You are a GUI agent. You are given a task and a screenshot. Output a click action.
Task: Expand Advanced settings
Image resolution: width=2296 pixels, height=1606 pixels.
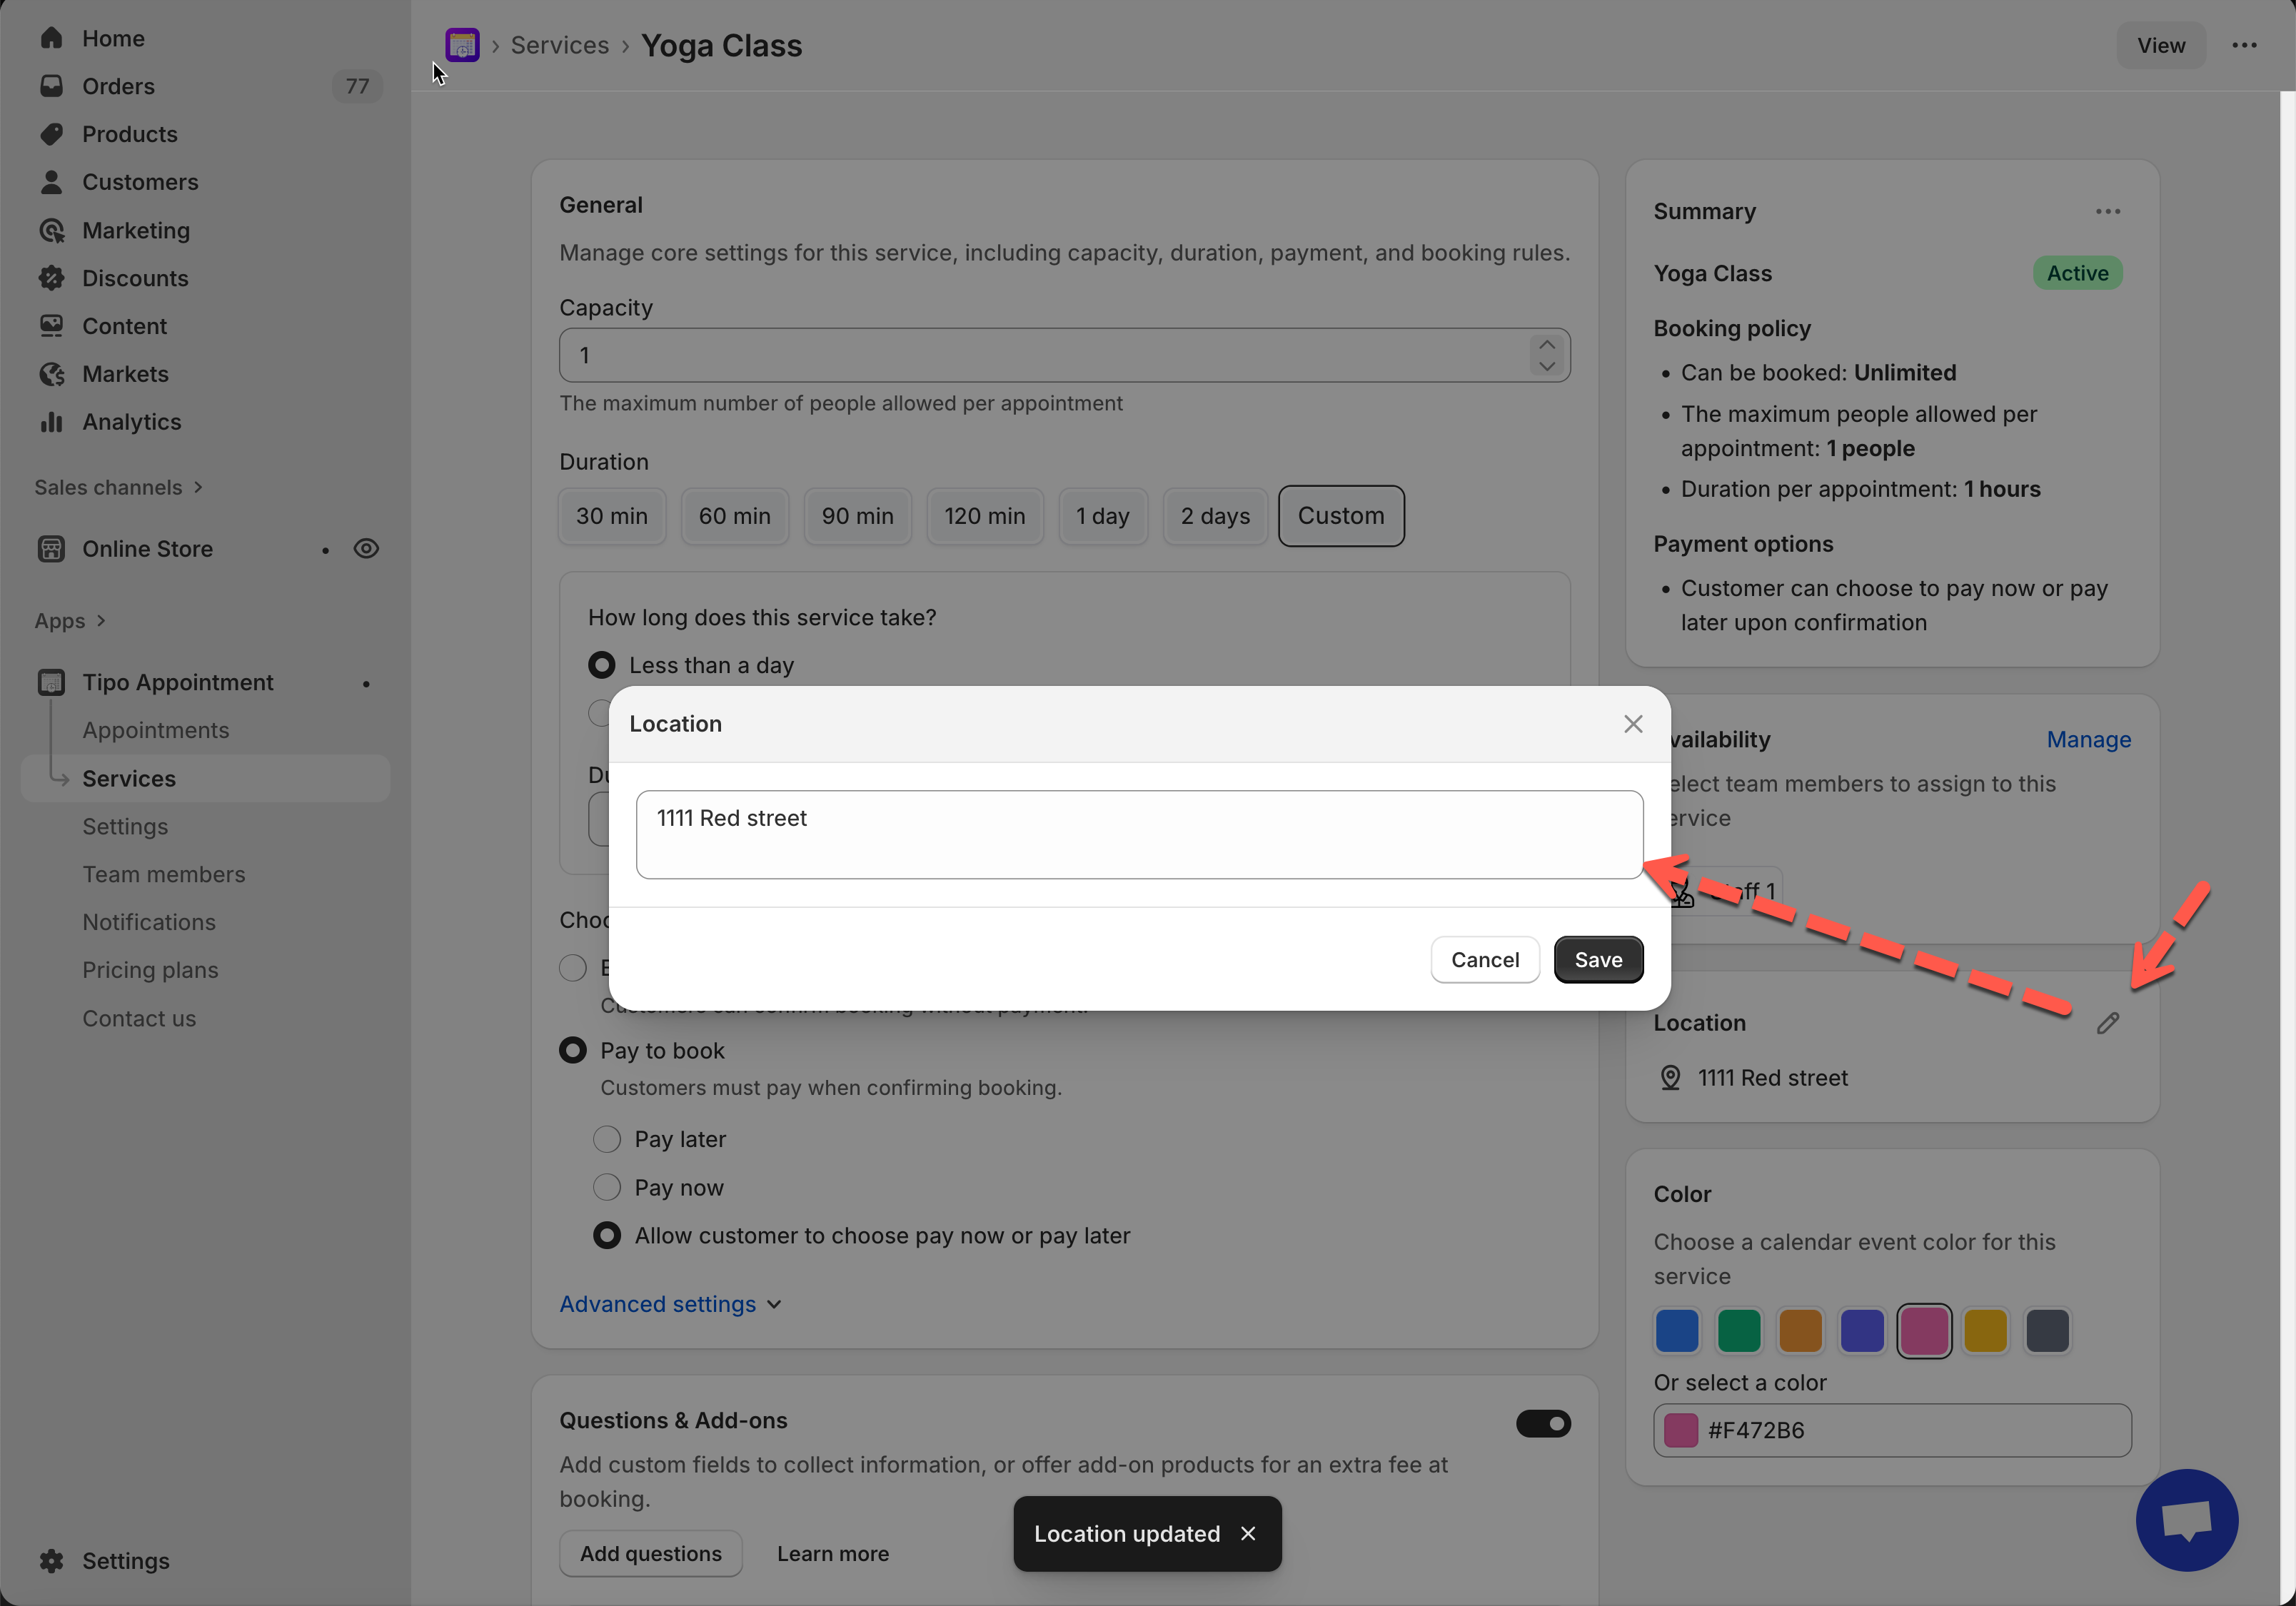pos(670,1304)
